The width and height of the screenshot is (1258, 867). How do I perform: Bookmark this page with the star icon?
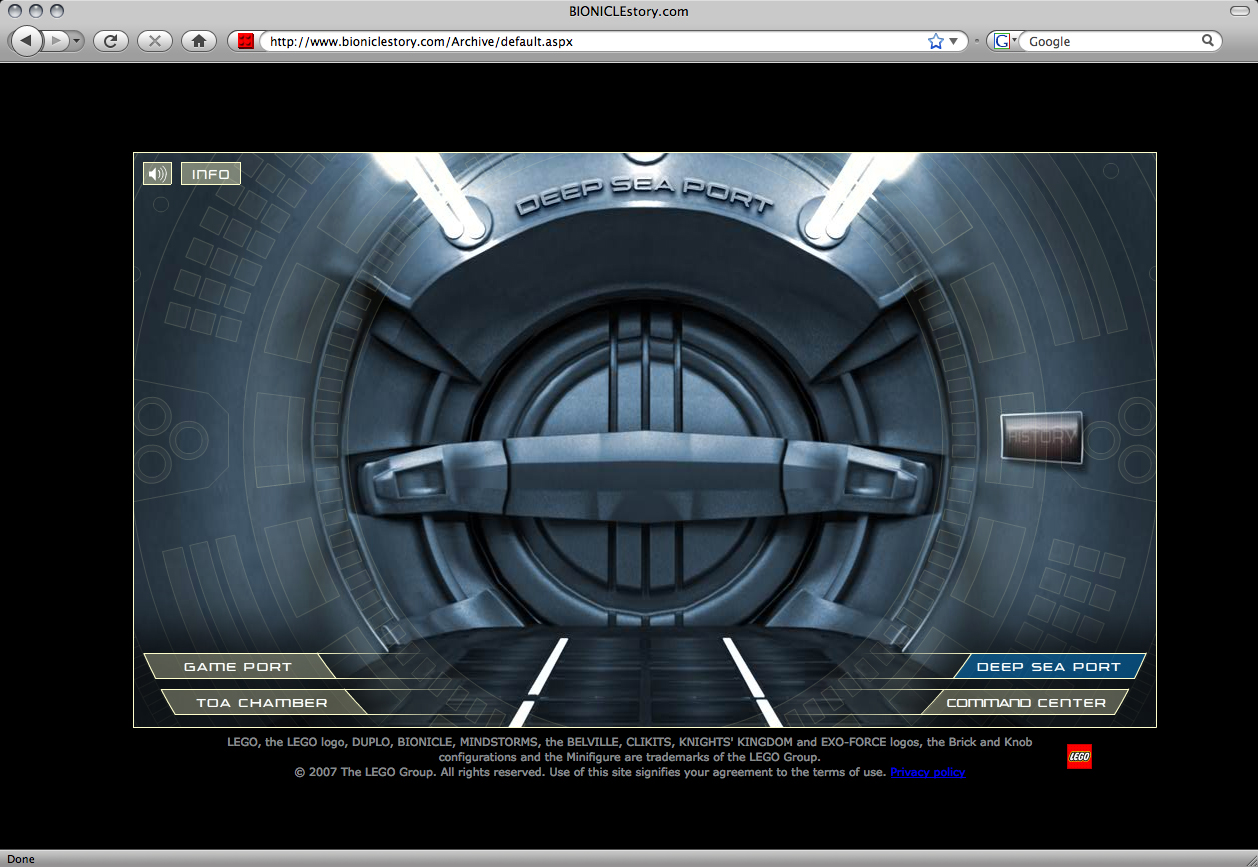pyautogui.click(x=935, y=42)
